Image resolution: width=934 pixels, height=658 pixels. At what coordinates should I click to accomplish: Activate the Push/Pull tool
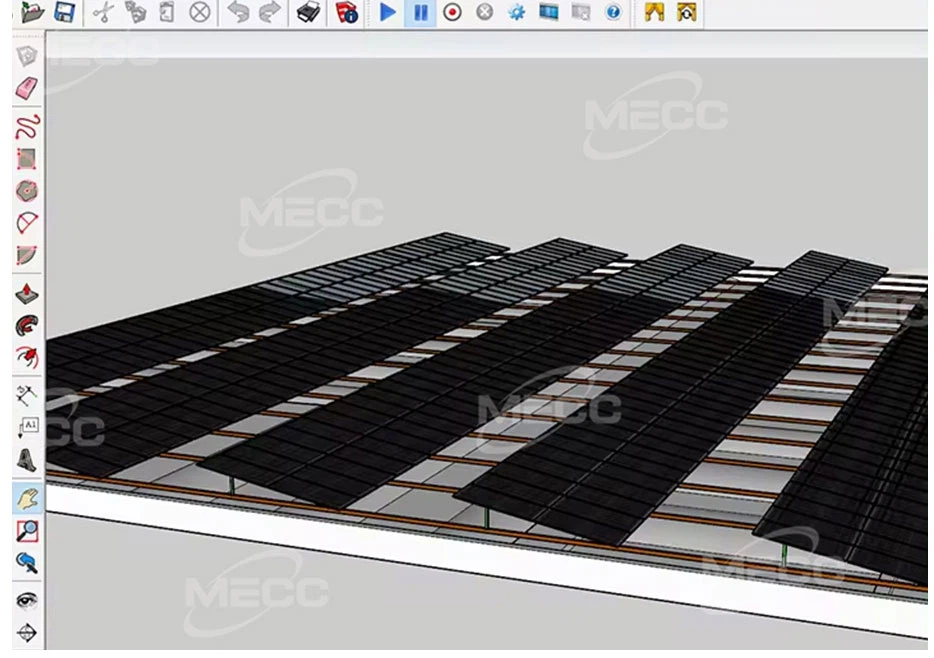pos(27,293)
